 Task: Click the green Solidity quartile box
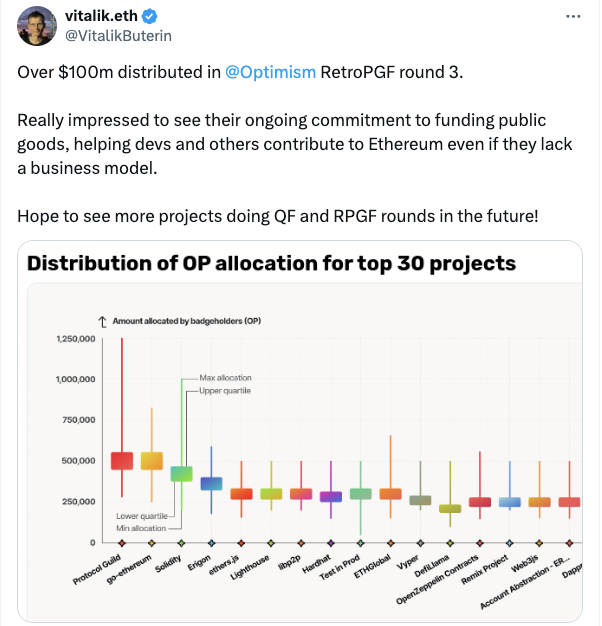pos(182,473)
